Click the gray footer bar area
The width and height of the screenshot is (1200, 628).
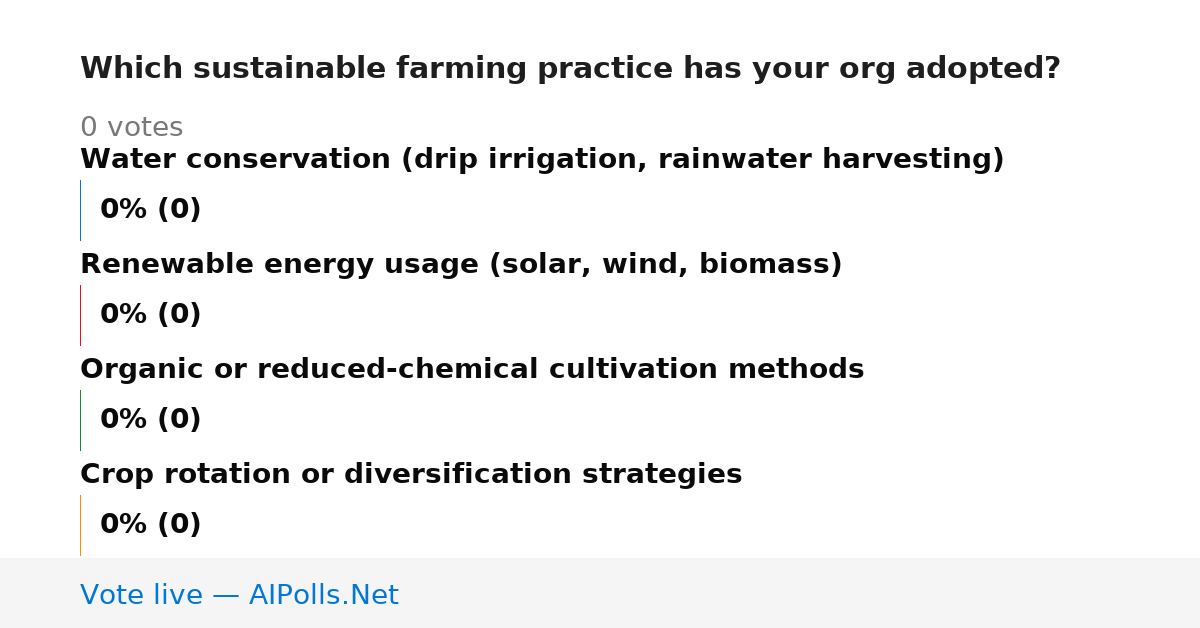click(x=600, y=593)
